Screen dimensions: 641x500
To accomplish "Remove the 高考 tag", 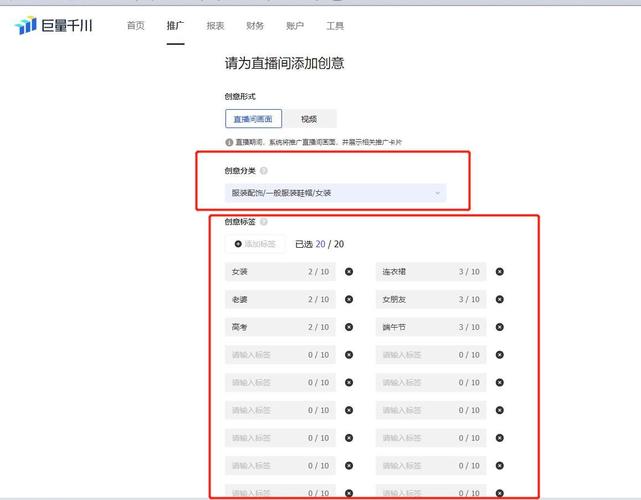I will click(x=349, y=327).
